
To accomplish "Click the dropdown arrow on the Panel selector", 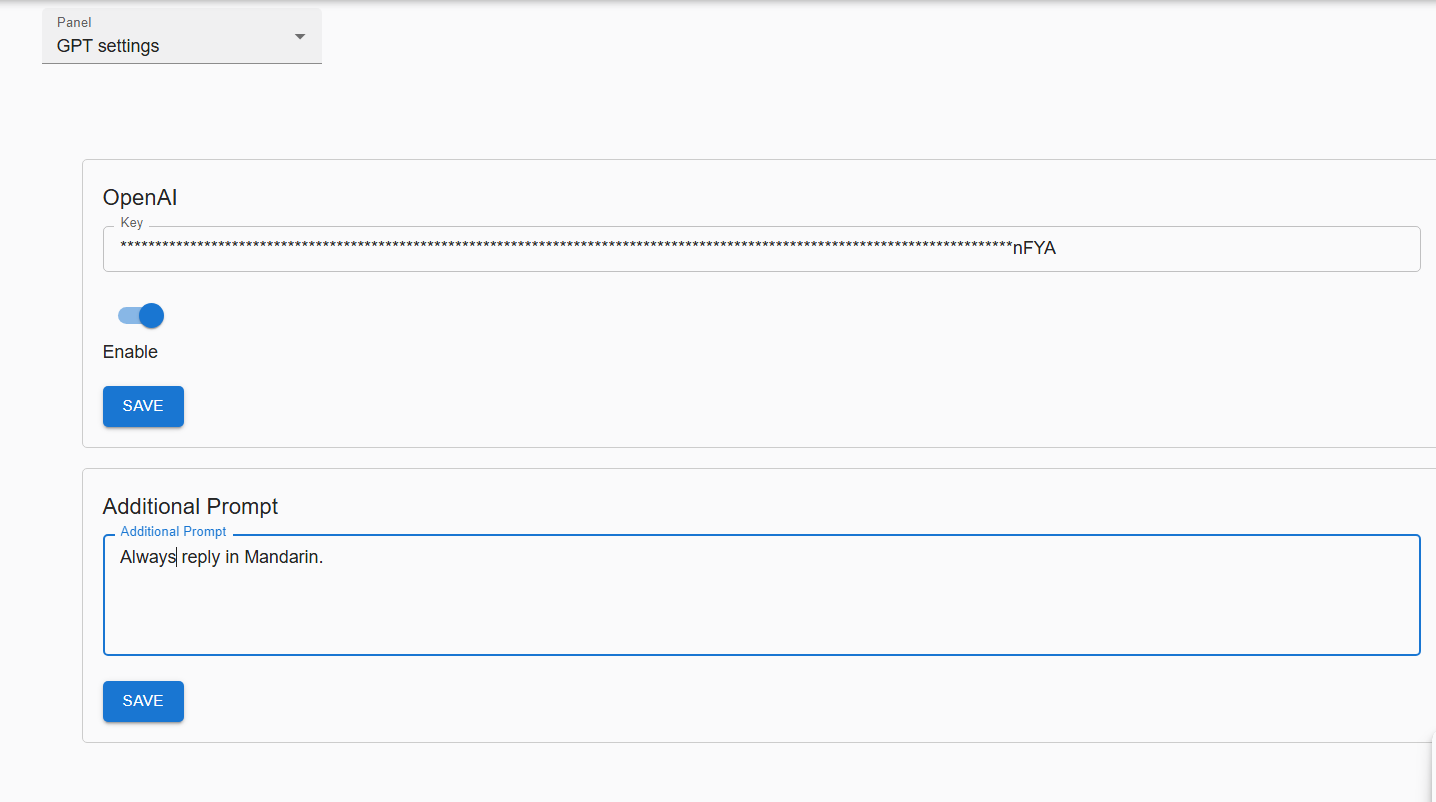I will point(299,36).
